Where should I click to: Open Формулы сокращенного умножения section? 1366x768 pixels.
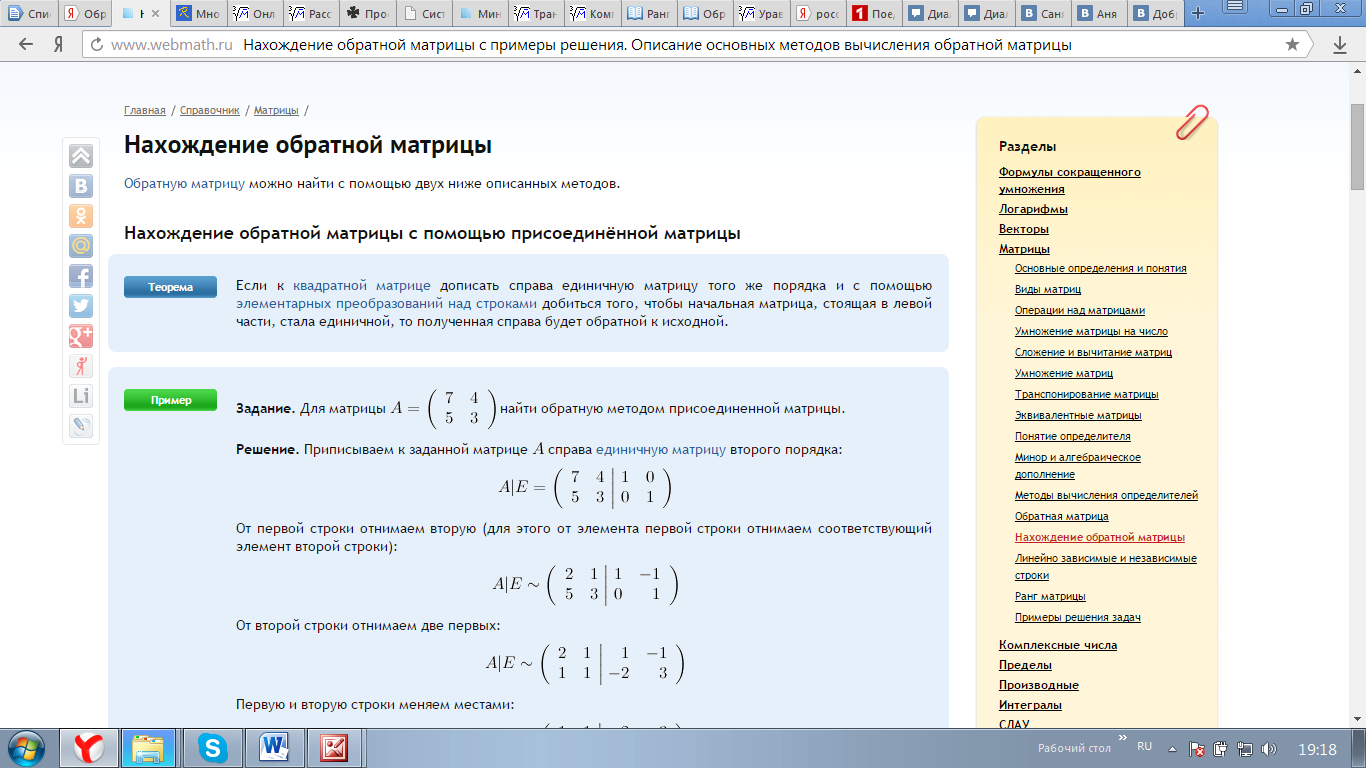[1070, 180]
